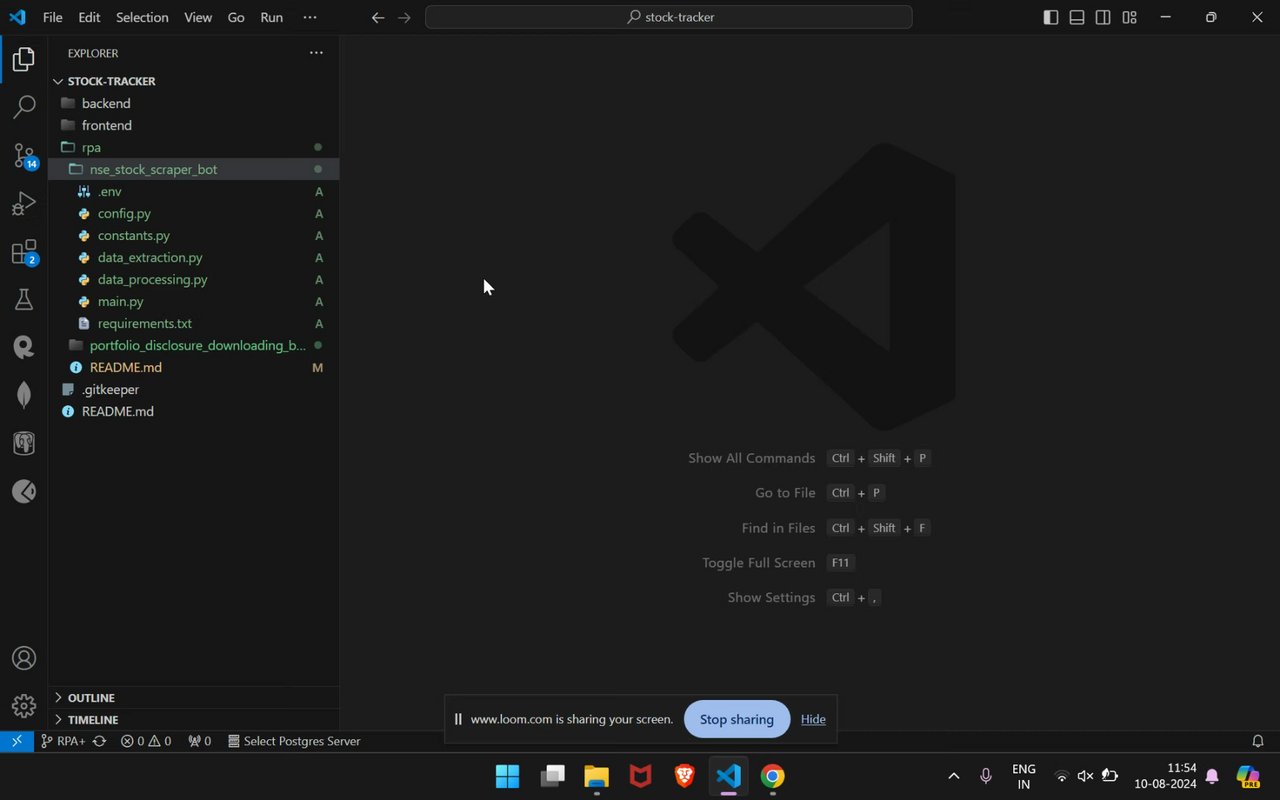This screenshot has width=1280, height=800.
Task: Click the stock-tracker command center search box
Action: 669,17
